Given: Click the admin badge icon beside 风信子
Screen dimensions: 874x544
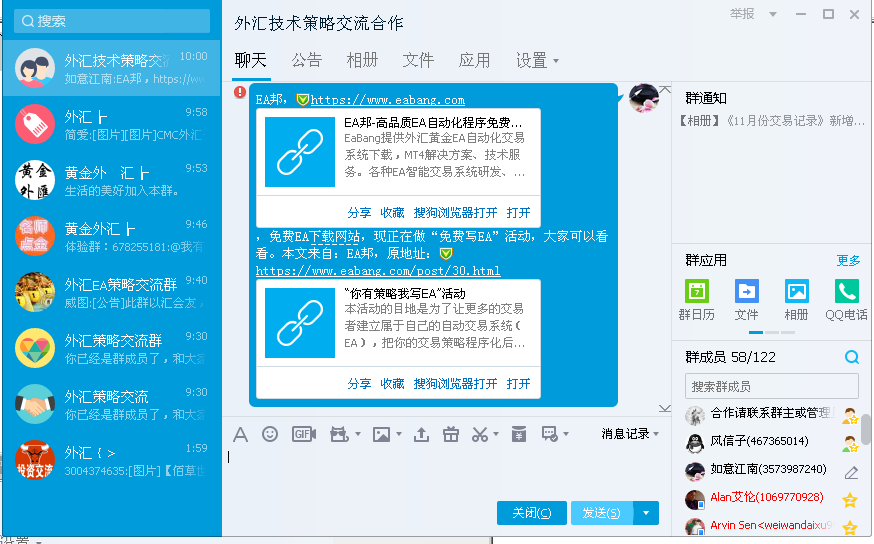Looking at the screenshot, I should (849, 444).
